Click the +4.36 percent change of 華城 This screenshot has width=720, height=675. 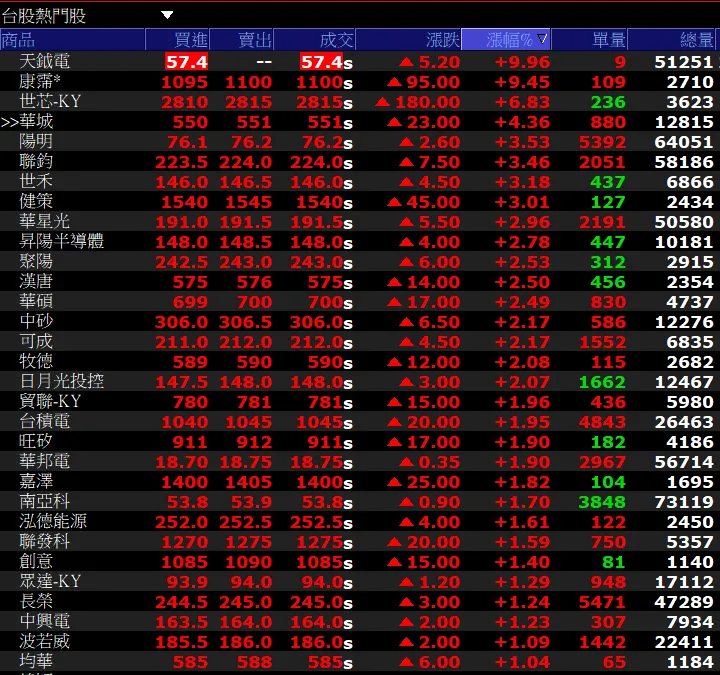tap(522, 122)
